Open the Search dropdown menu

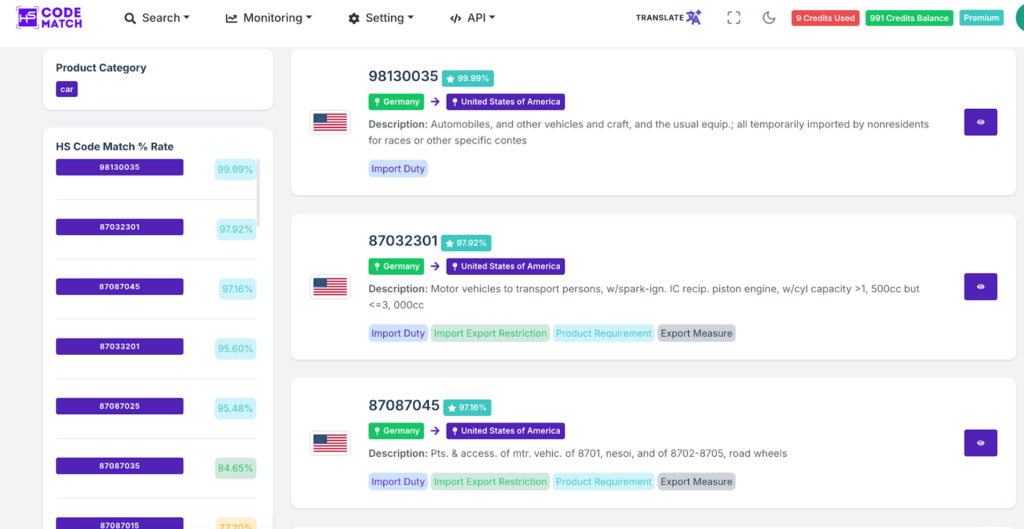point(156,18)
